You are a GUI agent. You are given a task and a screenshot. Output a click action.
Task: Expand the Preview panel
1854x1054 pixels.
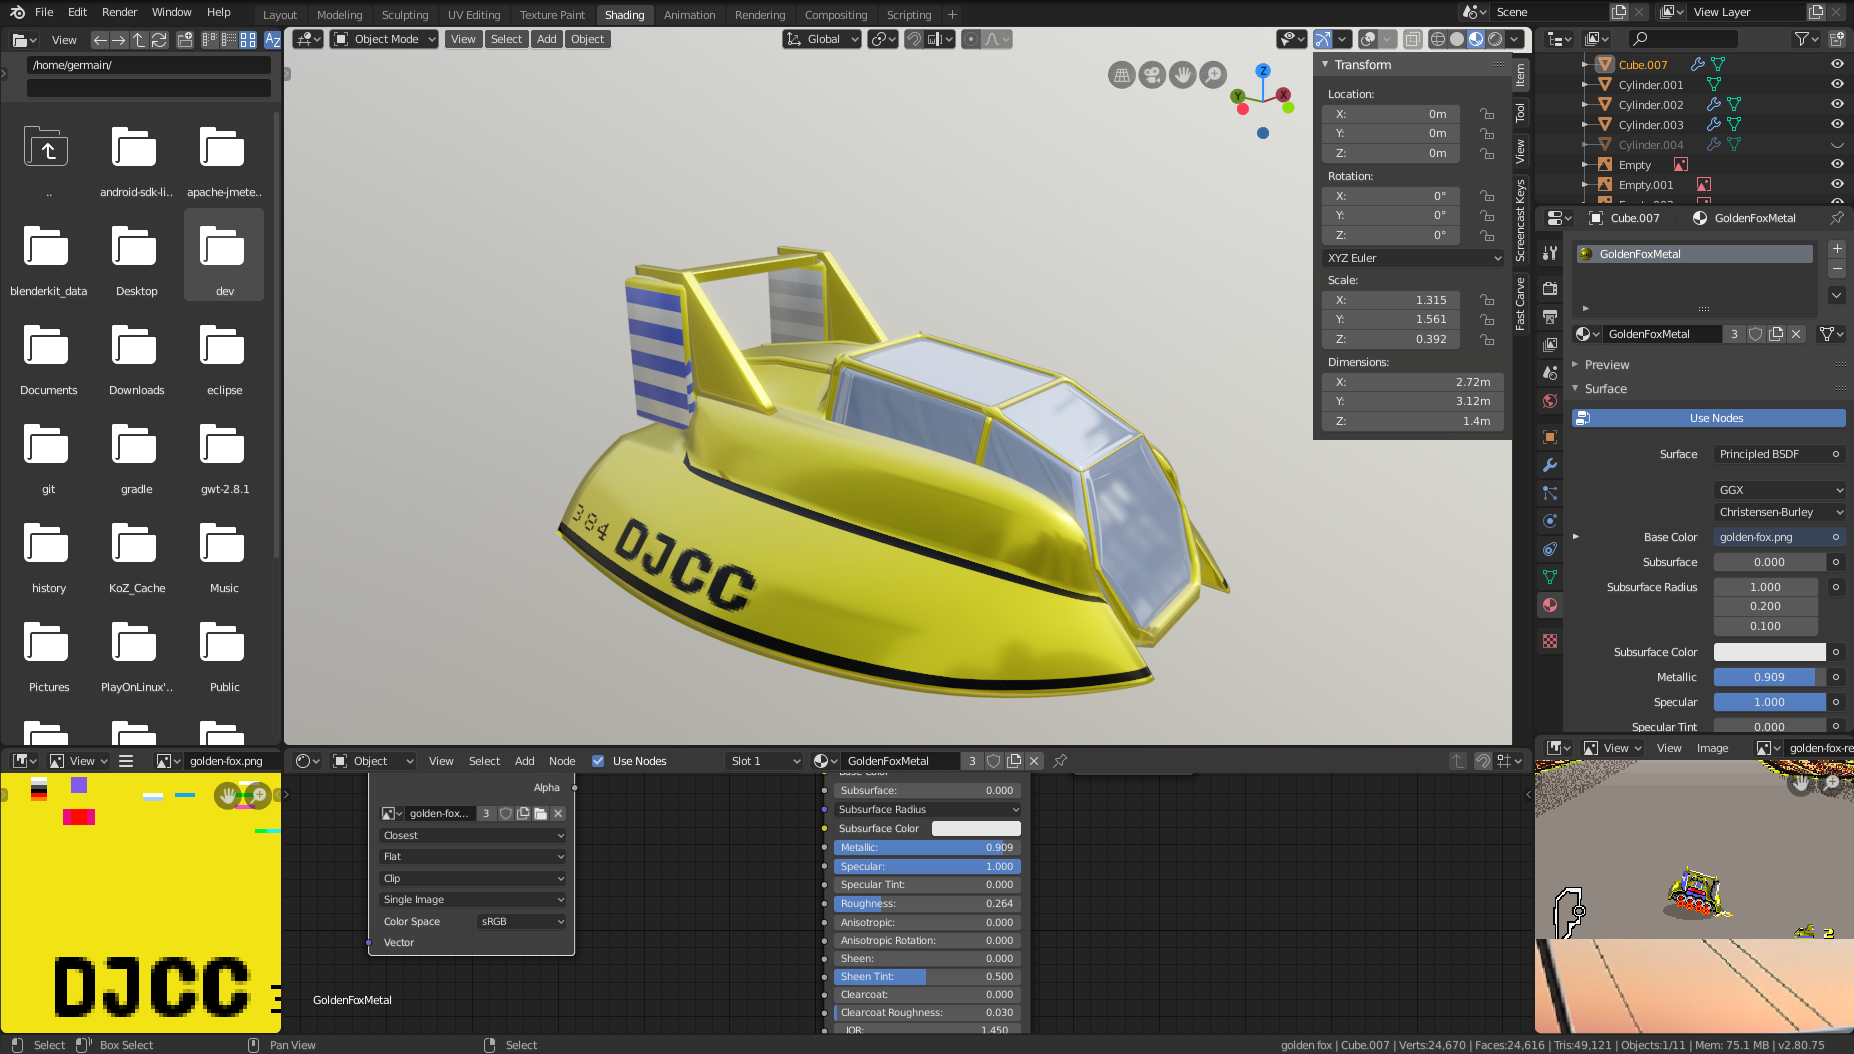tap(1606, 365)
